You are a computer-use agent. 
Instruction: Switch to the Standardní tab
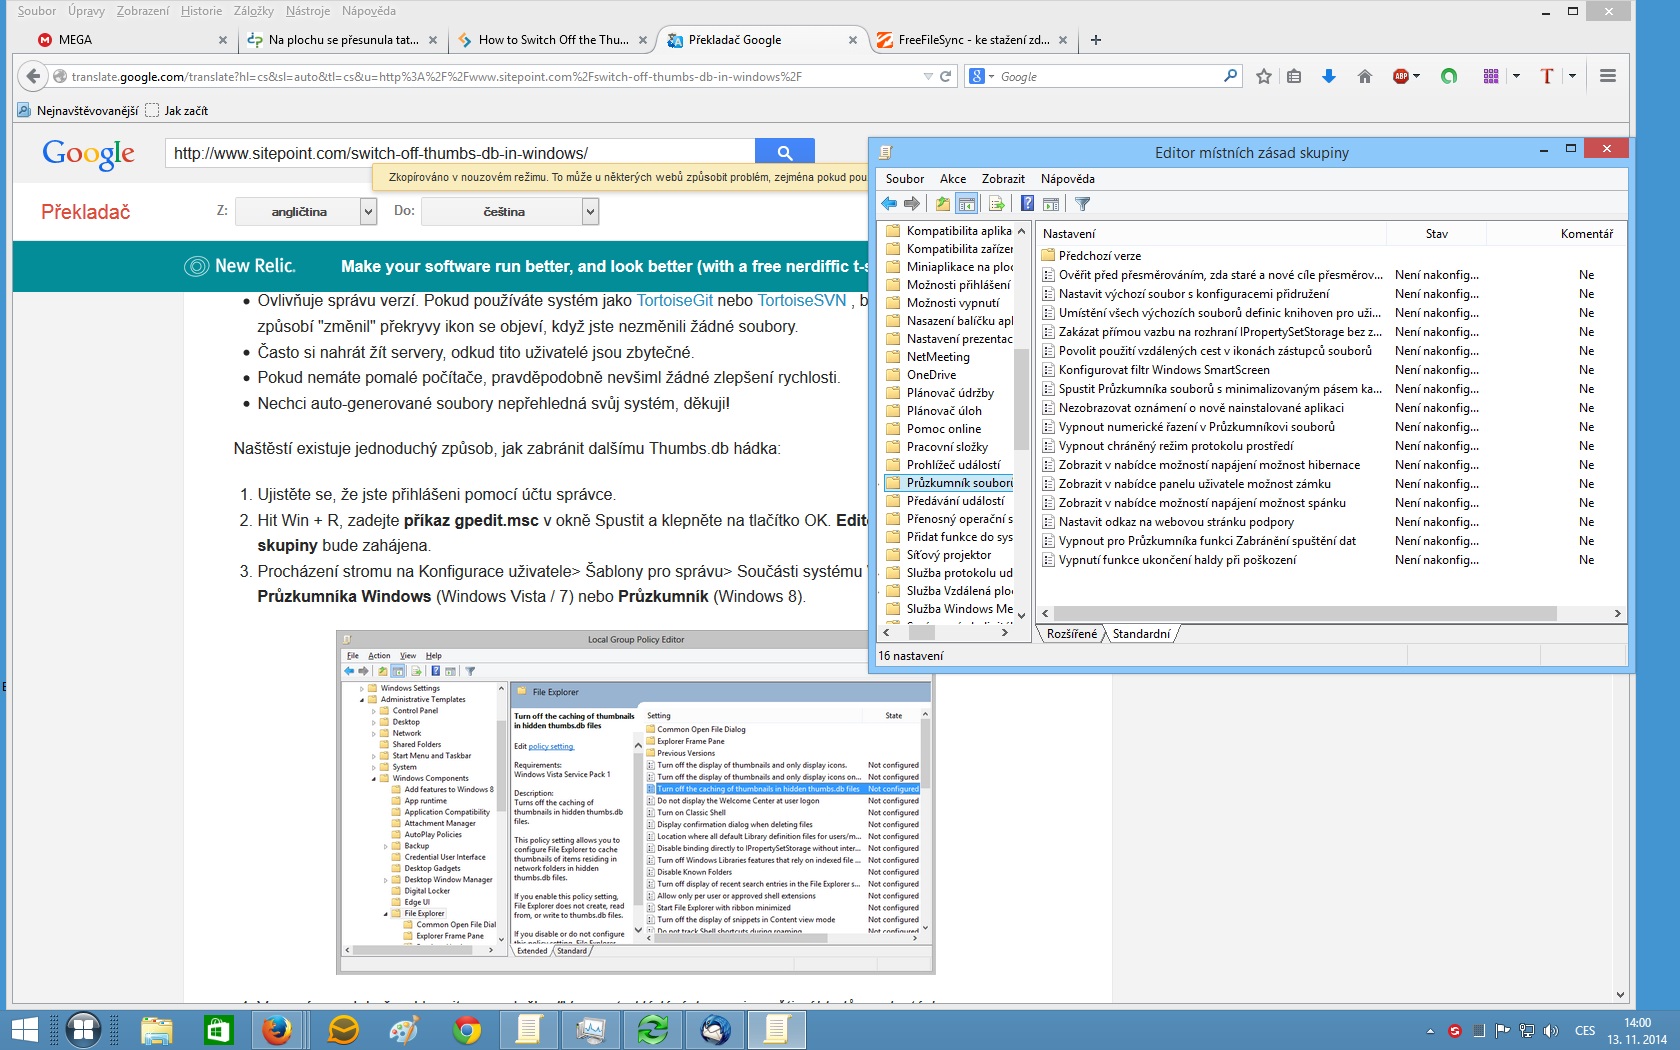(x=1141, y=634)
